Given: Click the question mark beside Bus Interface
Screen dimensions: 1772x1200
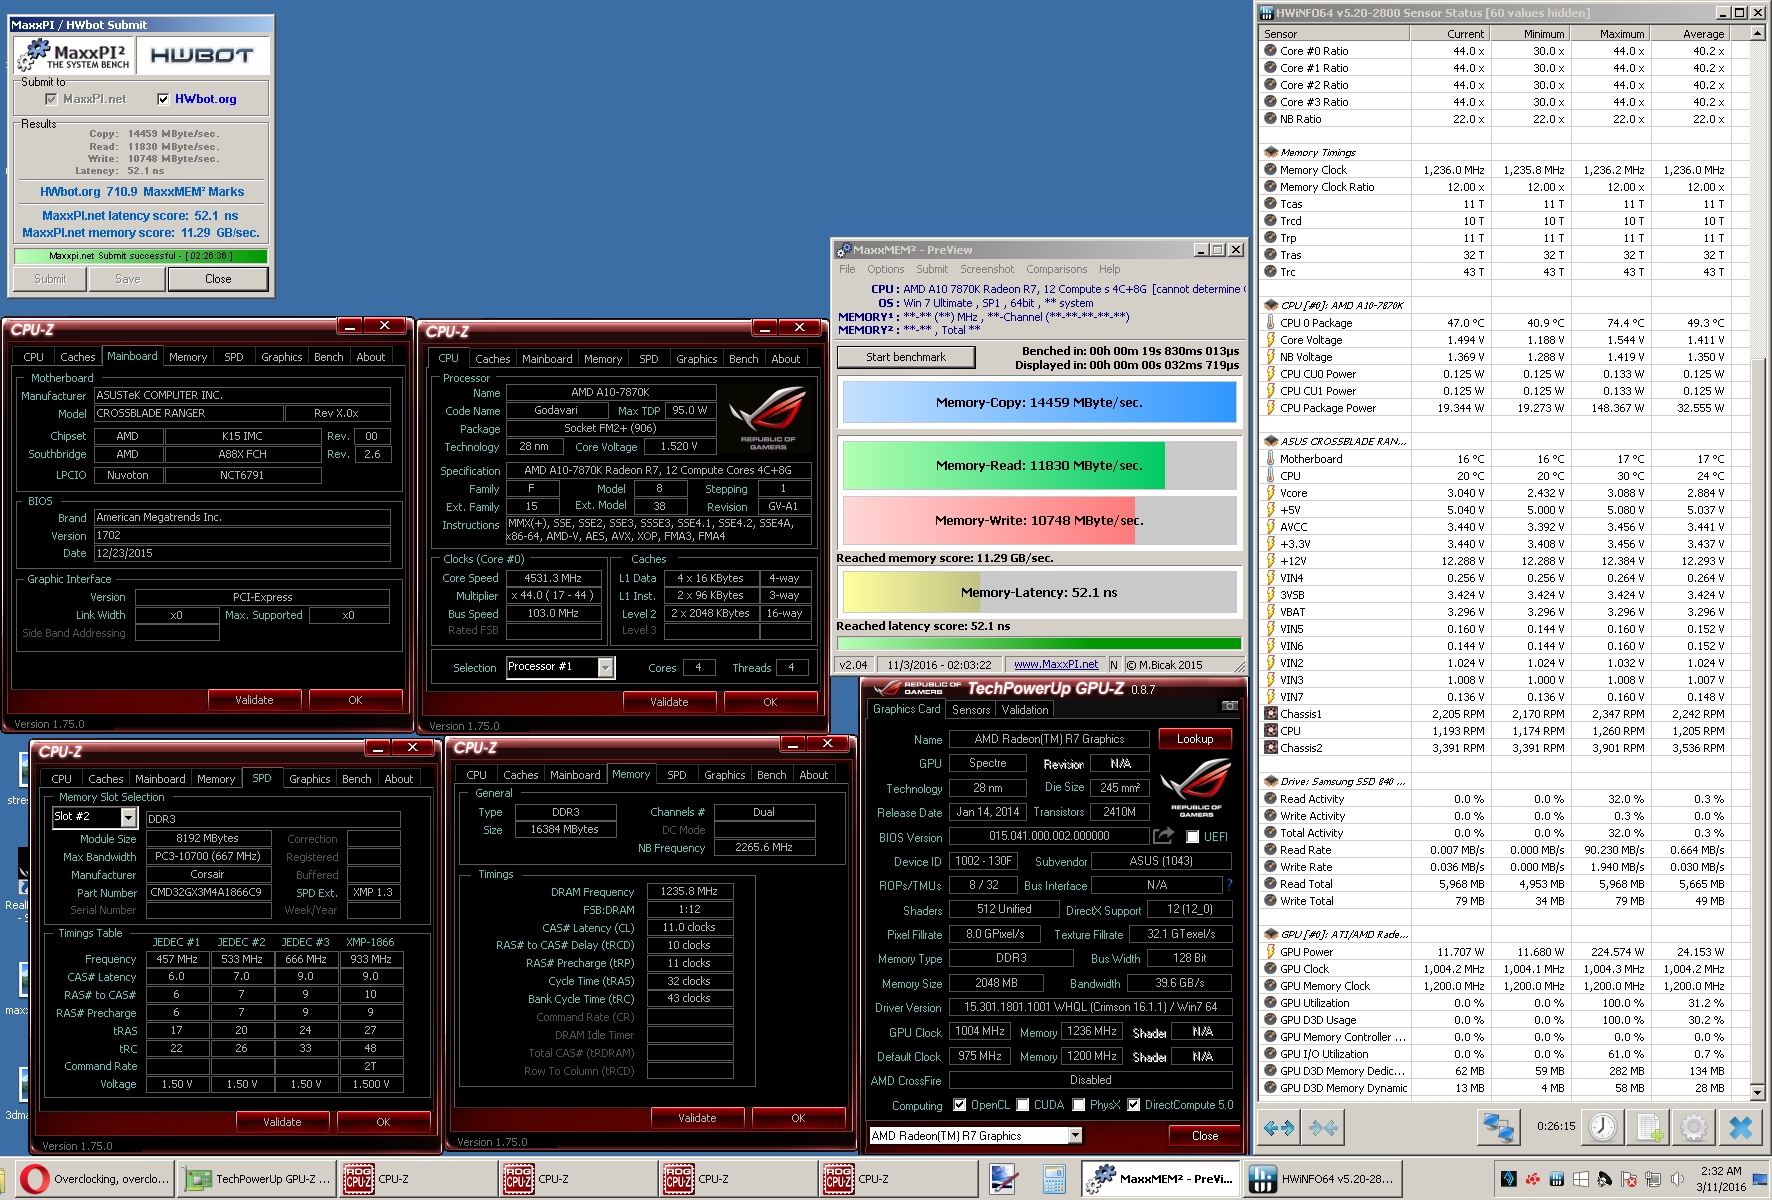Looking at the screenshot, I should tap(1229, 885).
